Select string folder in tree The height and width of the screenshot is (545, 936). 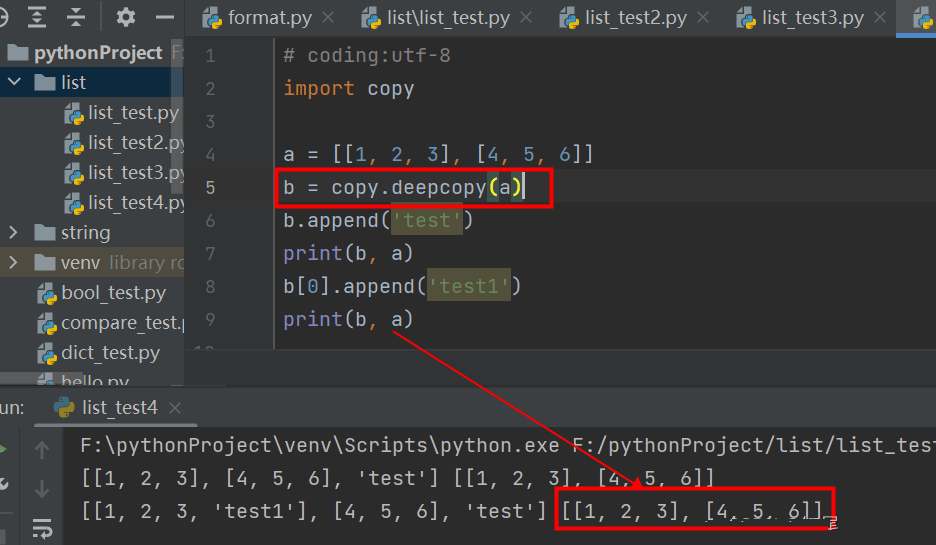[x=85, y=232]
